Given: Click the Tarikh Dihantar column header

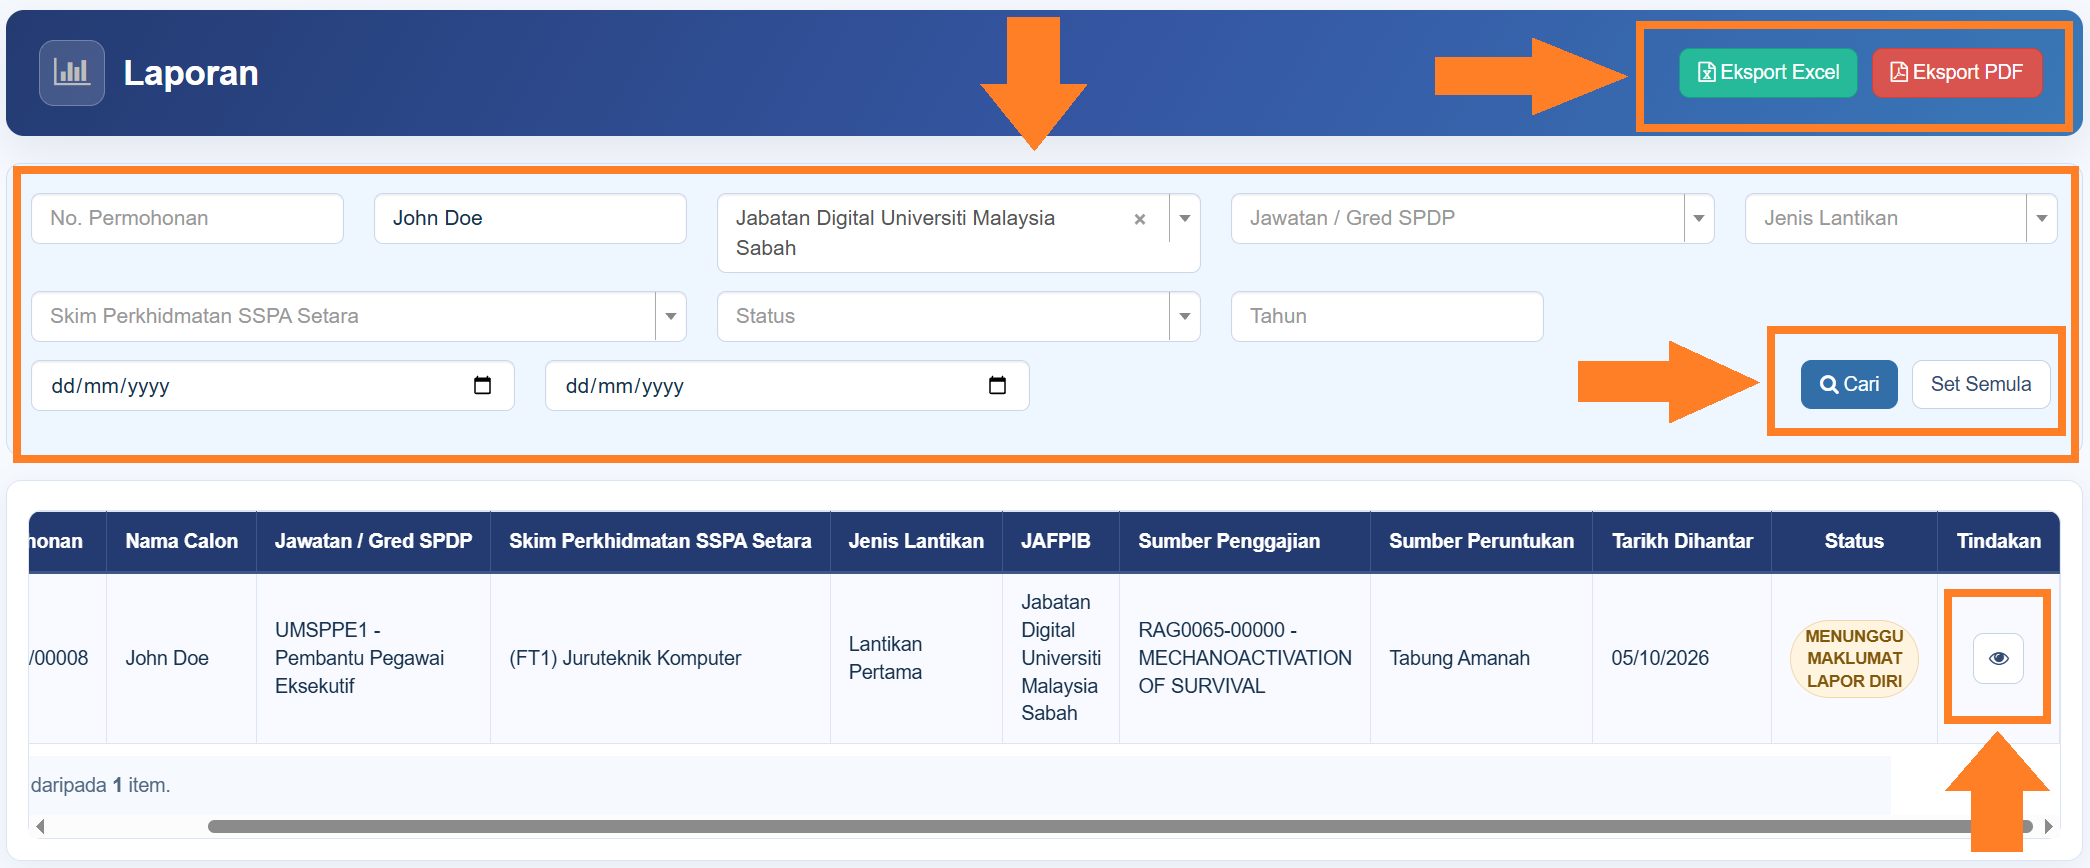Looking at the screenshot, I should pos(1682,541).
